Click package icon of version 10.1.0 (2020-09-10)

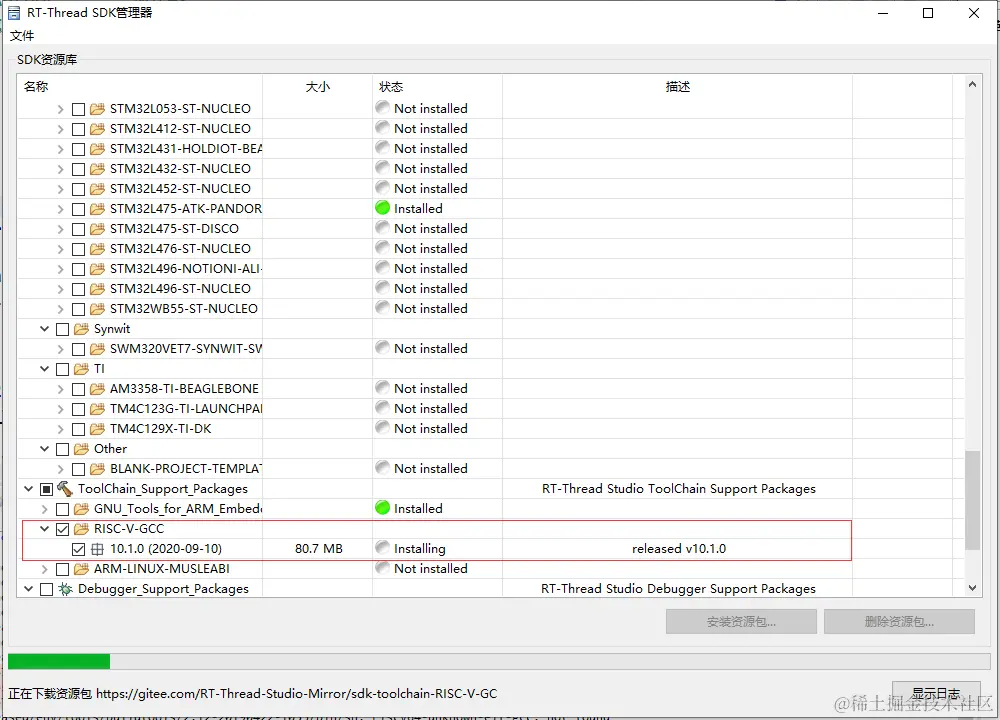tap(97, 549)
